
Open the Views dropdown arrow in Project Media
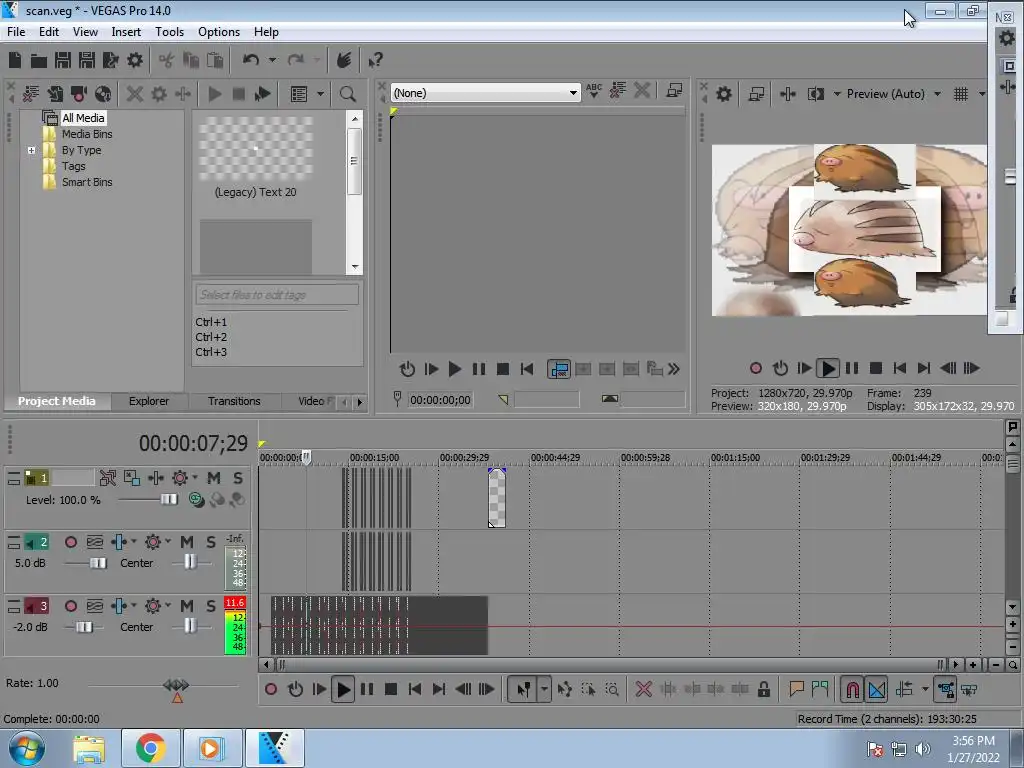320,94
